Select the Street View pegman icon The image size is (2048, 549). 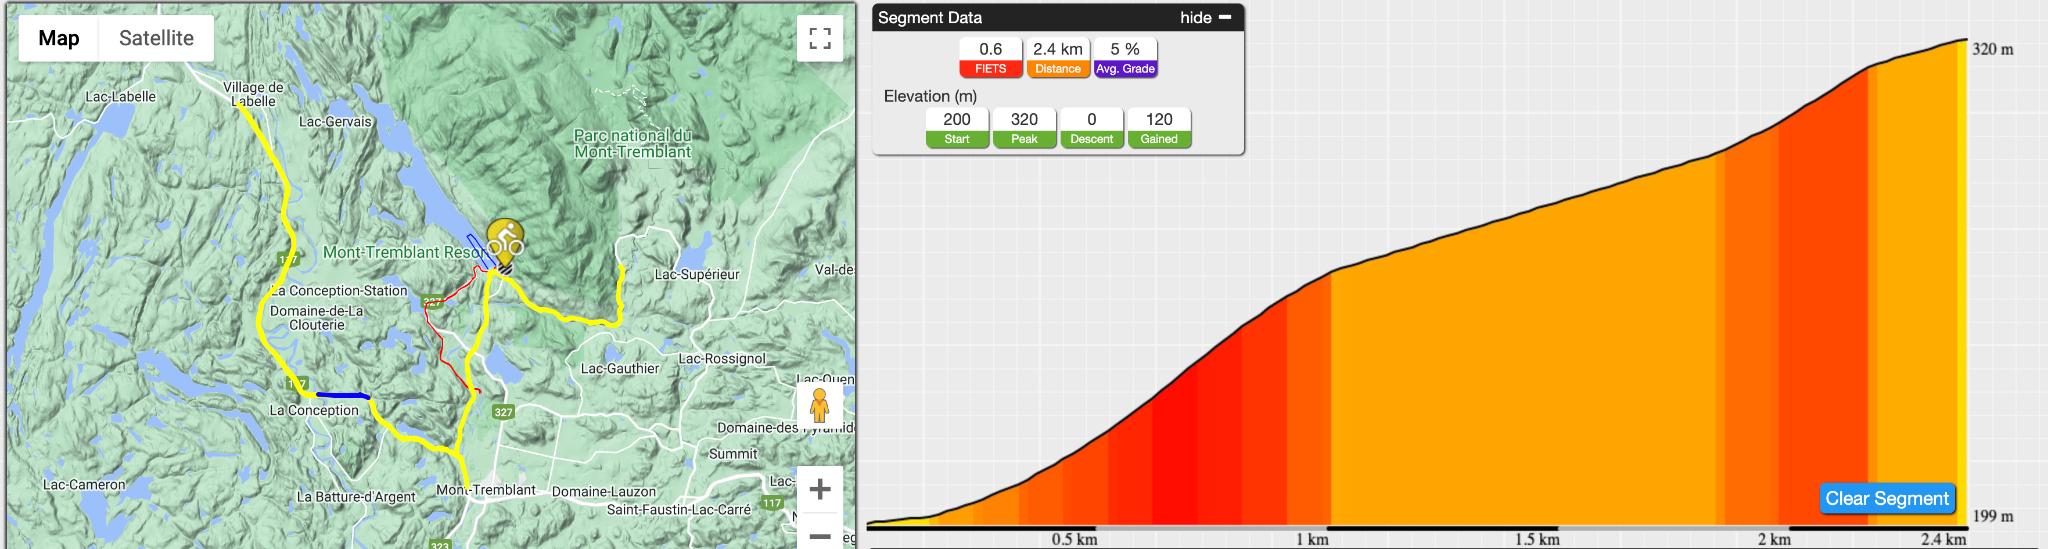click(x=819, y=406)
